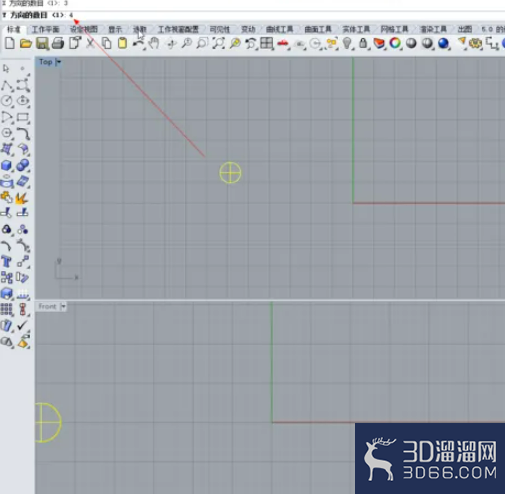Switch to the 渲染工具 tab
The width and height of the screenshot is (505, 494).
[x=433, y=29]
